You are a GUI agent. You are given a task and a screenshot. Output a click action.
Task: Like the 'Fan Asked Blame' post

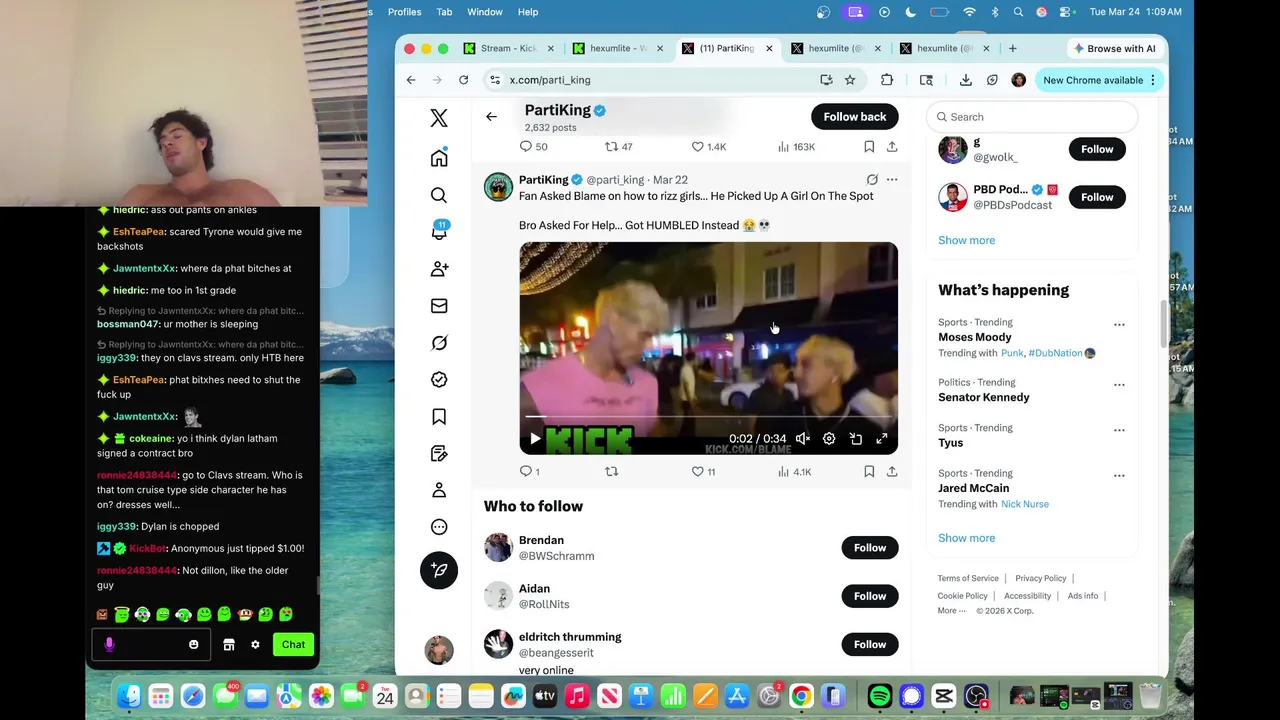coord(698,471)
